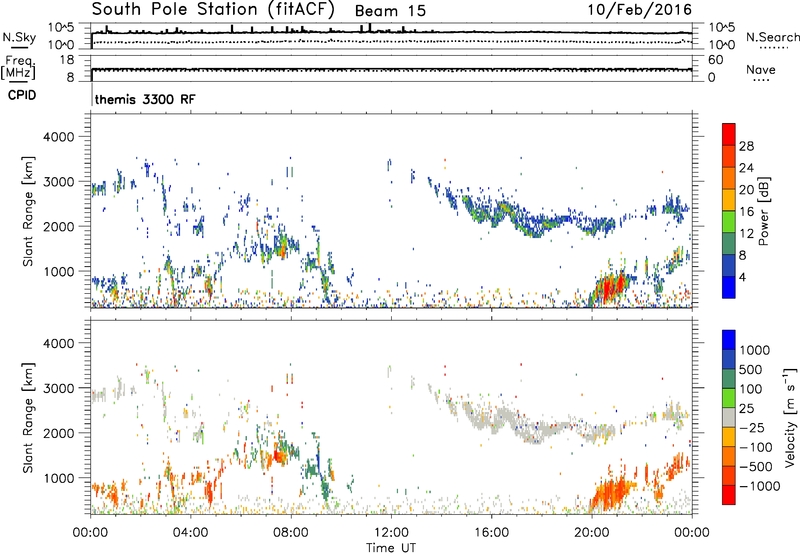This screenshot has height=554, width=800.
Task: Click the 'Velocity [m s-1]' colorbar title
Action: coord(791,417)
